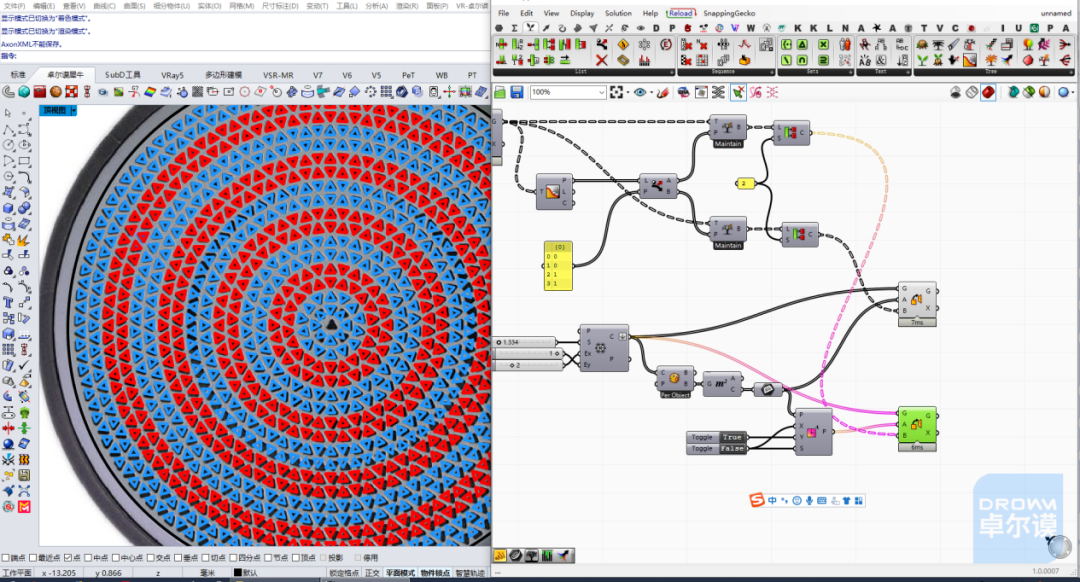
Task: Click the Open File icon in Grasshopper canvas toolbar
Action: pyautogui.click(x=500, y=92)
